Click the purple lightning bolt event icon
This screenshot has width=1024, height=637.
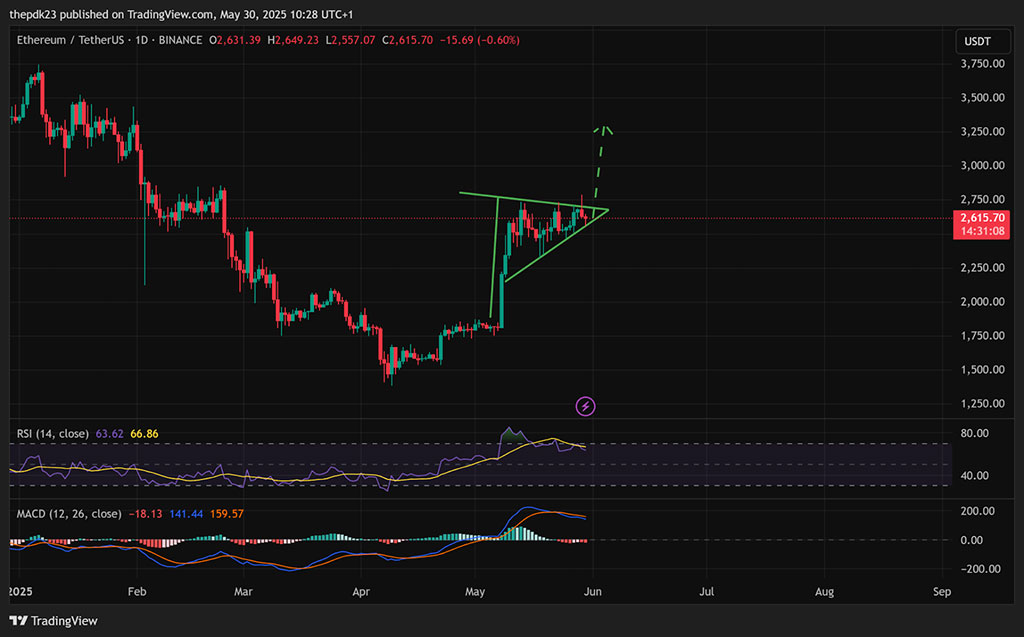click(x=585, y=406)
